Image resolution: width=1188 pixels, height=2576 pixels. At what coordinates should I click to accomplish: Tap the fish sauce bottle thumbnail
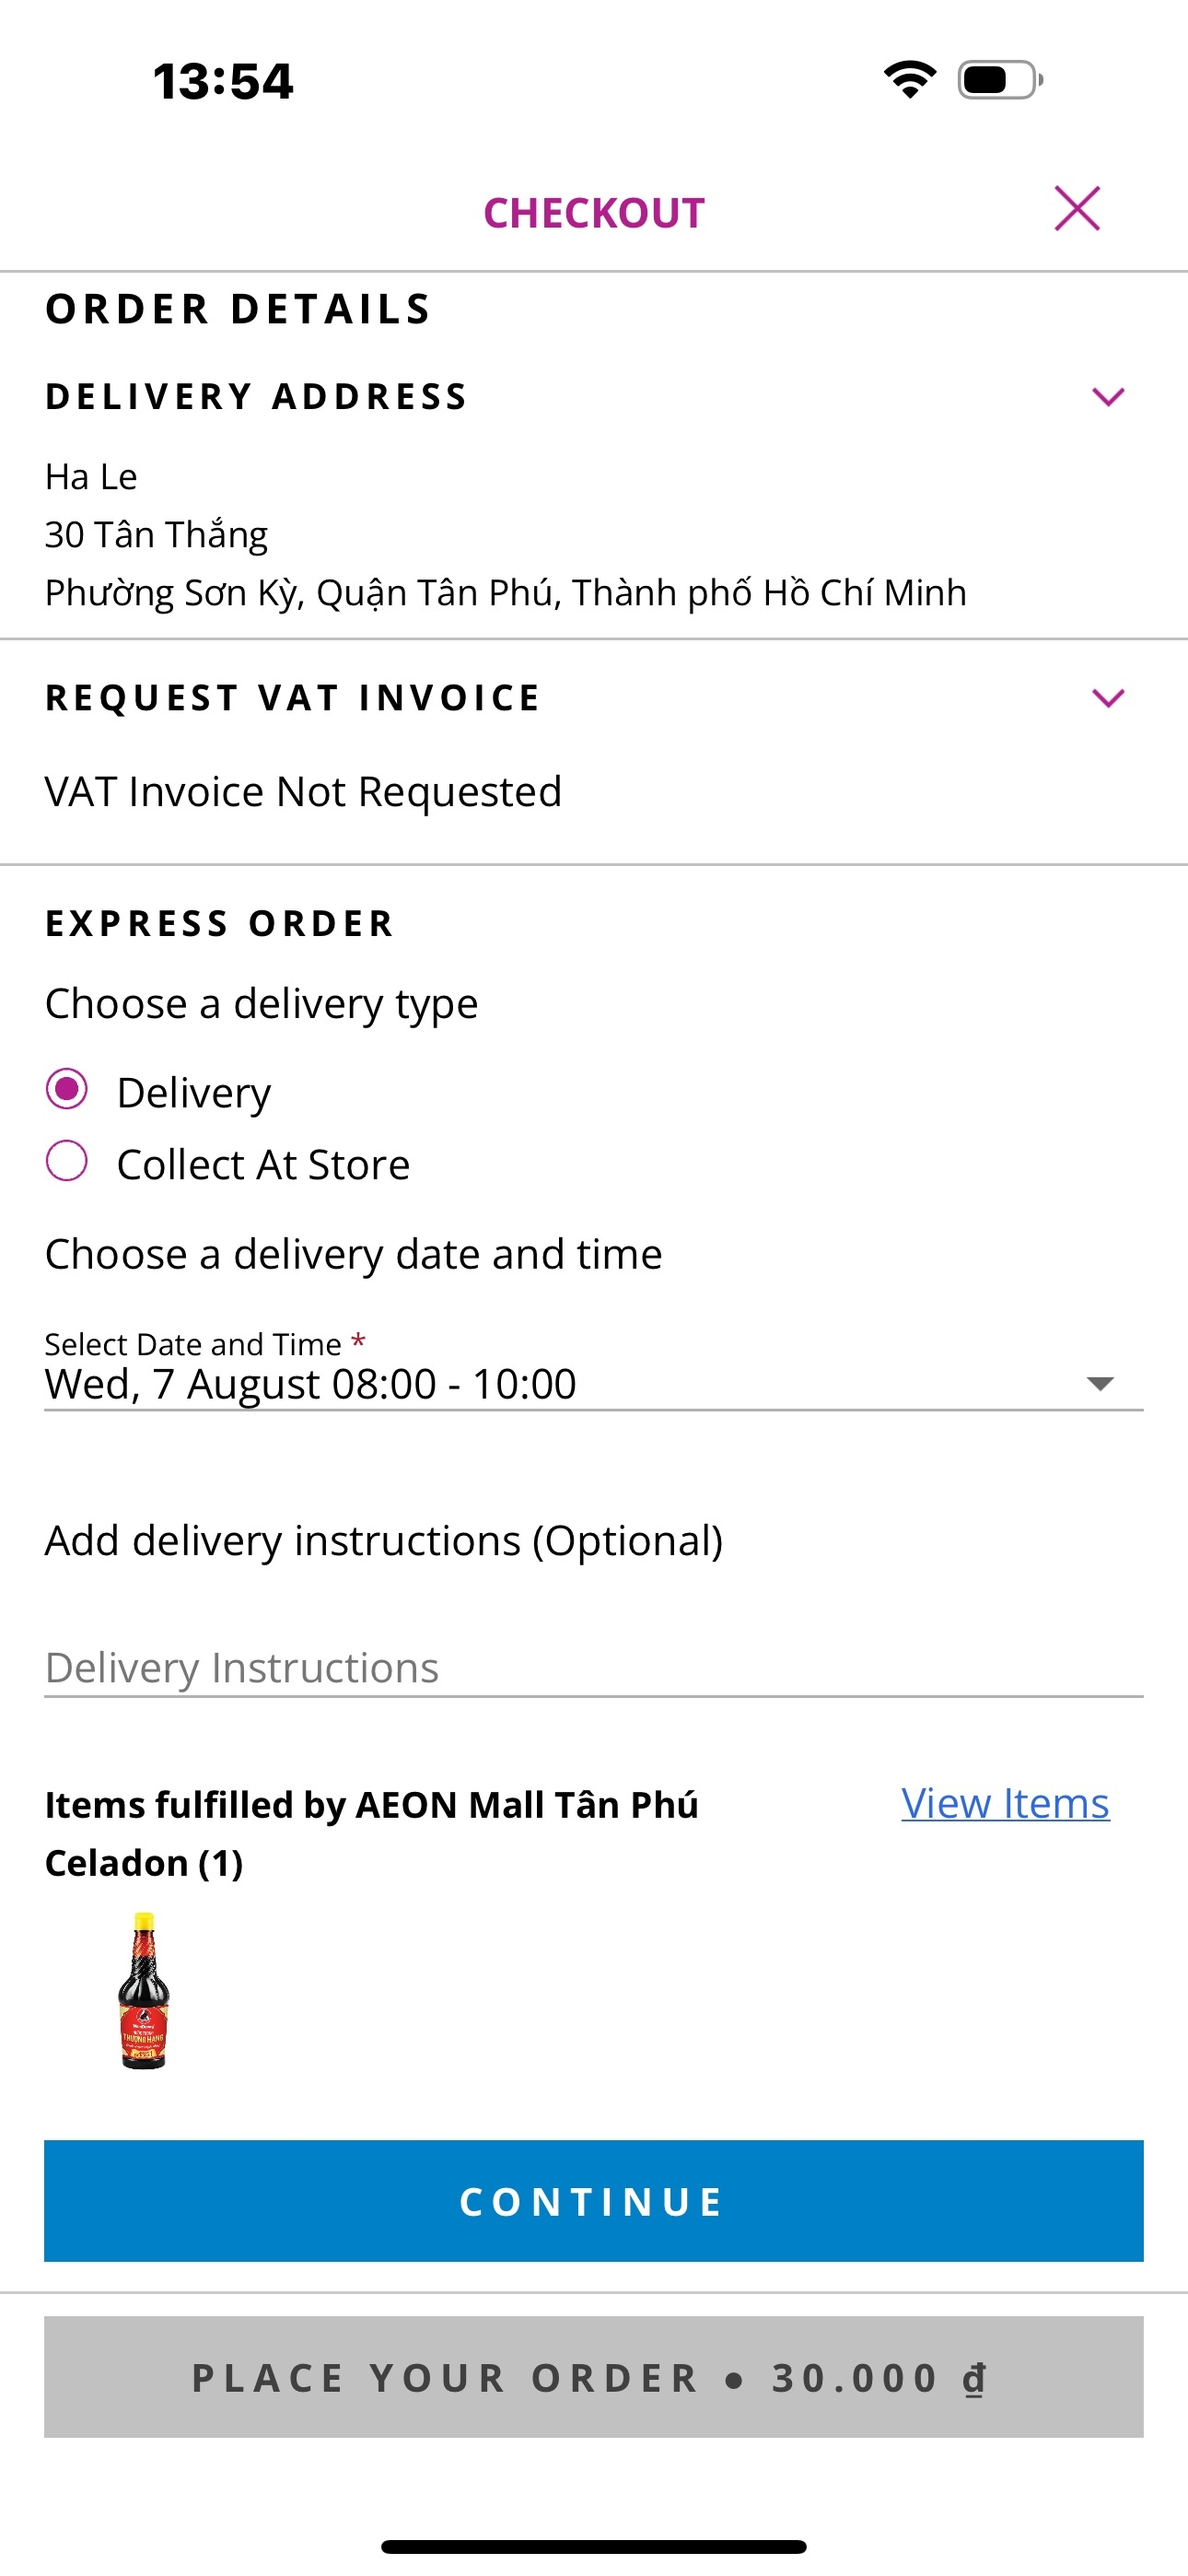(144, 1990)
